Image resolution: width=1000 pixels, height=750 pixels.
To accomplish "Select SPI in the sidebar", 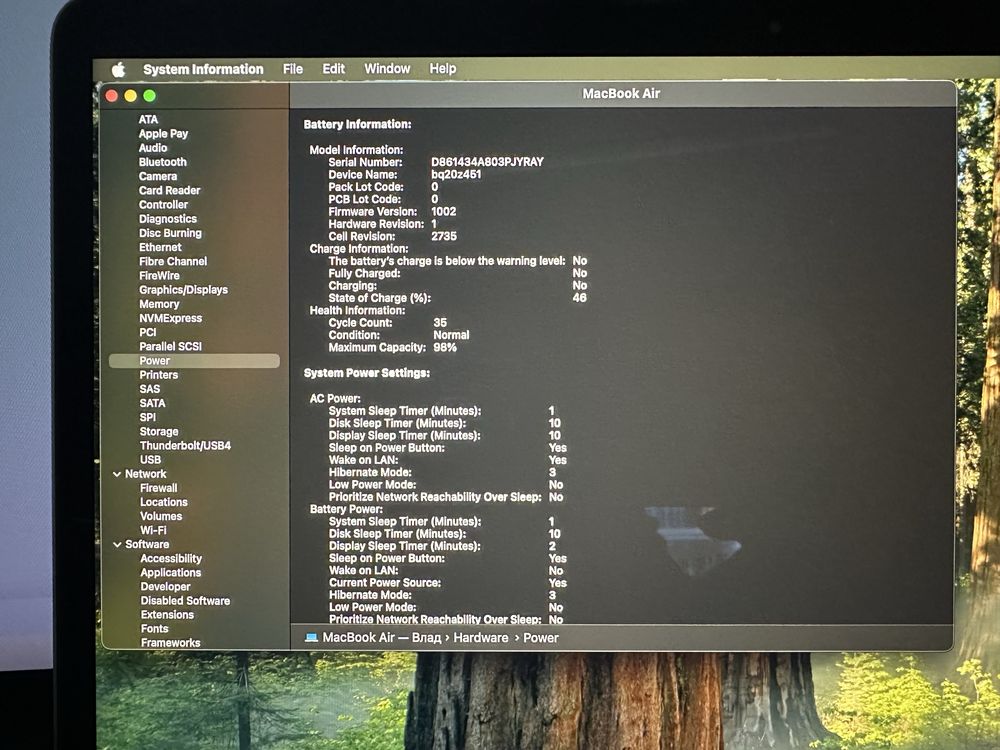I will point(147,417).
